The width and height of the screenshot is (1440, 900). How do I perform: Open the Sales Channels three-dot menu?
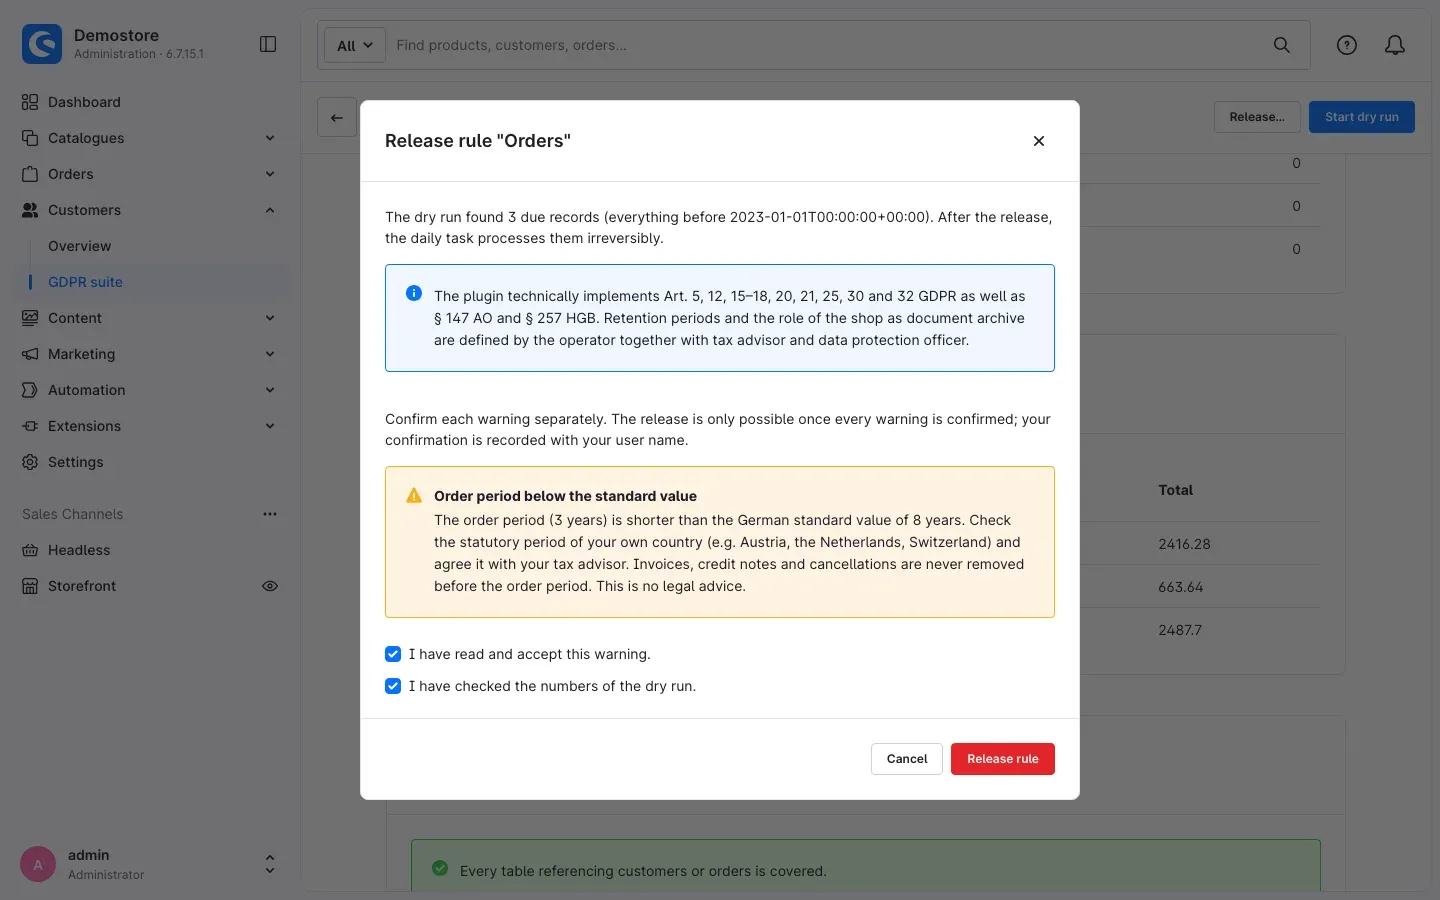(x=270, y=514)
